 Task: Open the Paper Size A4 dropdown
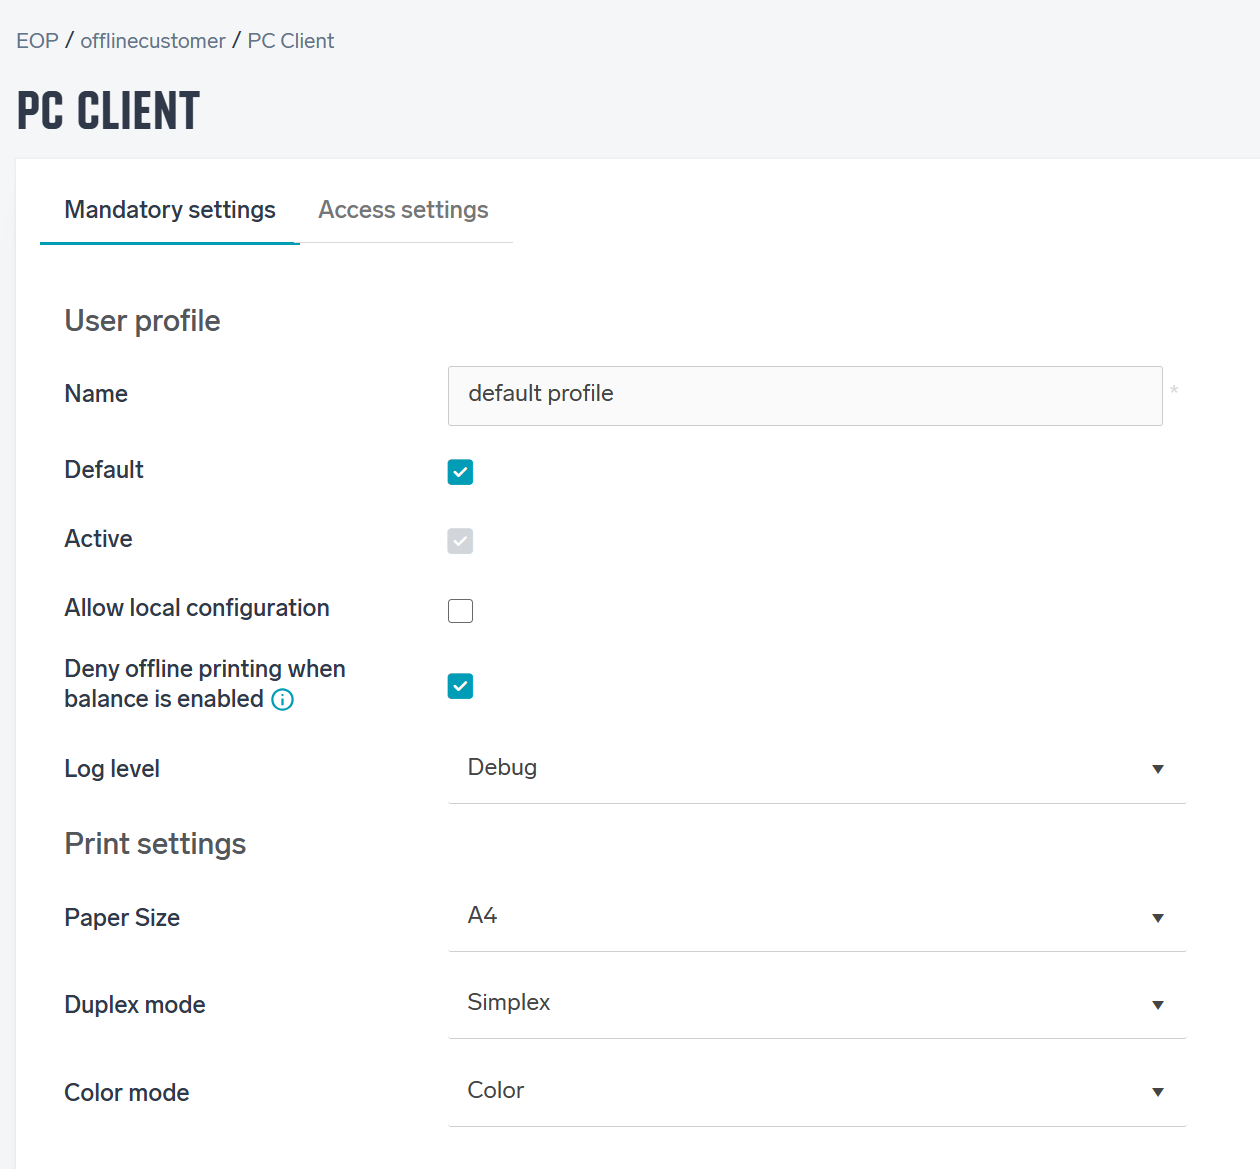817,917
